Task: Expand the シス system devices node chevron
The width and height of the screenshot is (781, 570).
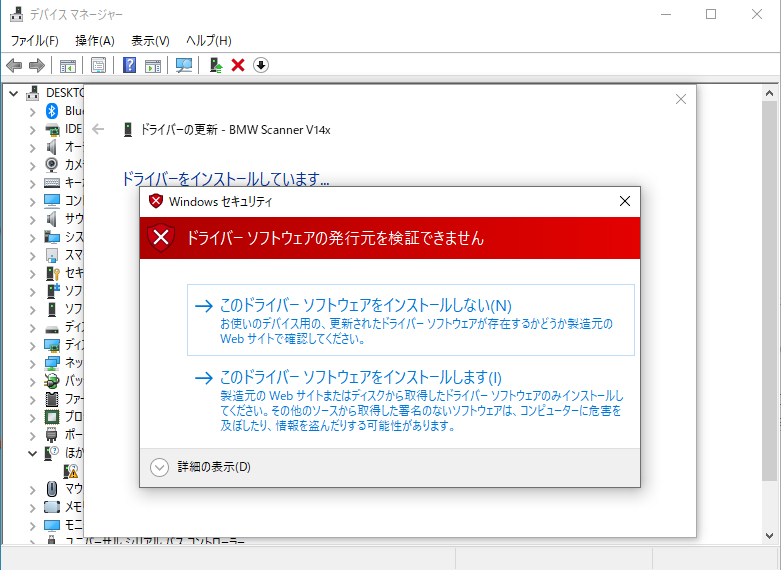Action: (x=32, y=238)
